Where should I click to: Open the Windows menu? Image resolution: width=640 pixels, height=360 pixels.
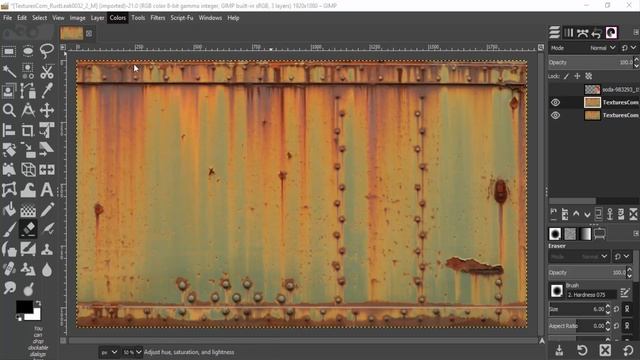(x=210, y=18)
